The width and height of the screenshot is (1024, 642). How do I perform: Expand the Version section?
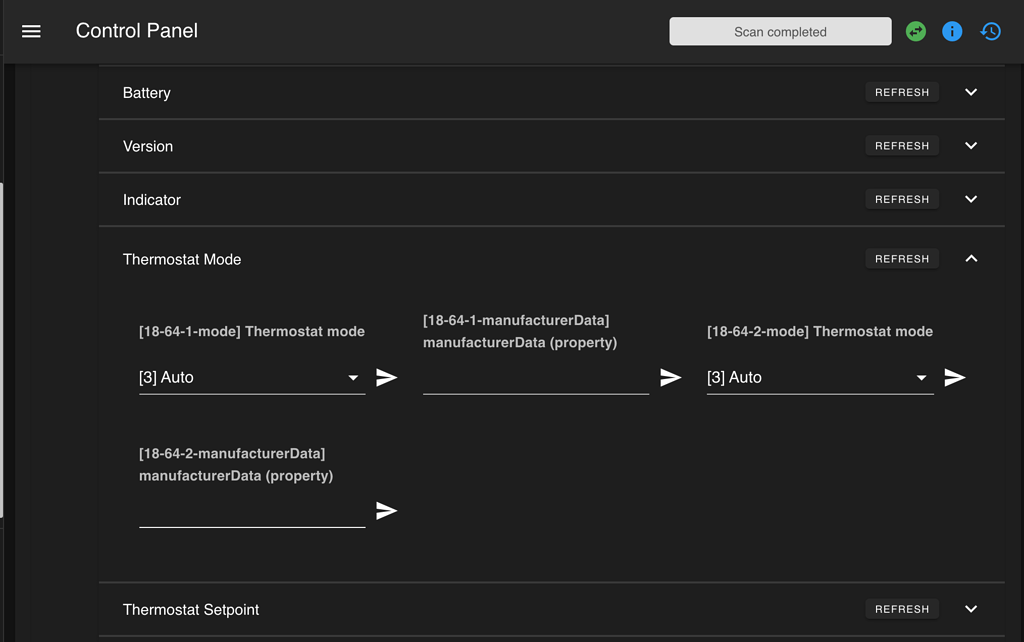[971, 145]
